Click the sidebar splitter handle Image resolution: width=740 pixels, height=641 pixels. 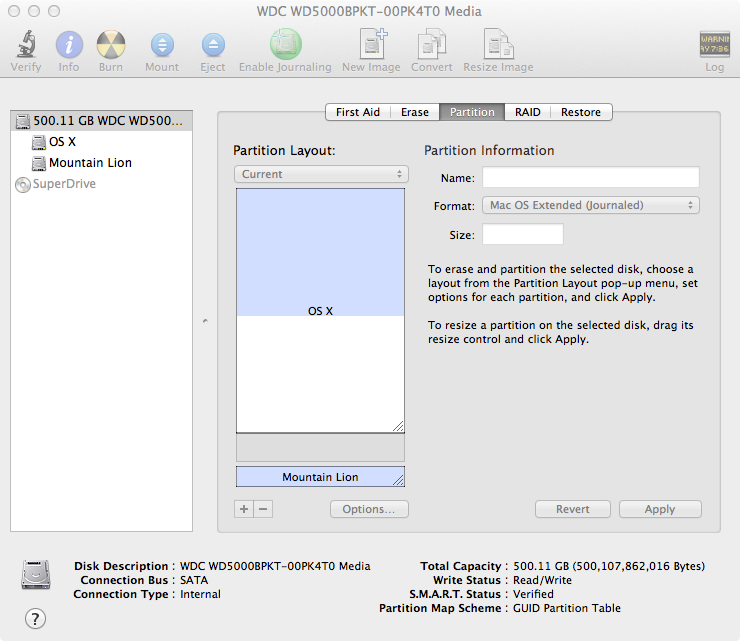(x=205, y=321)
